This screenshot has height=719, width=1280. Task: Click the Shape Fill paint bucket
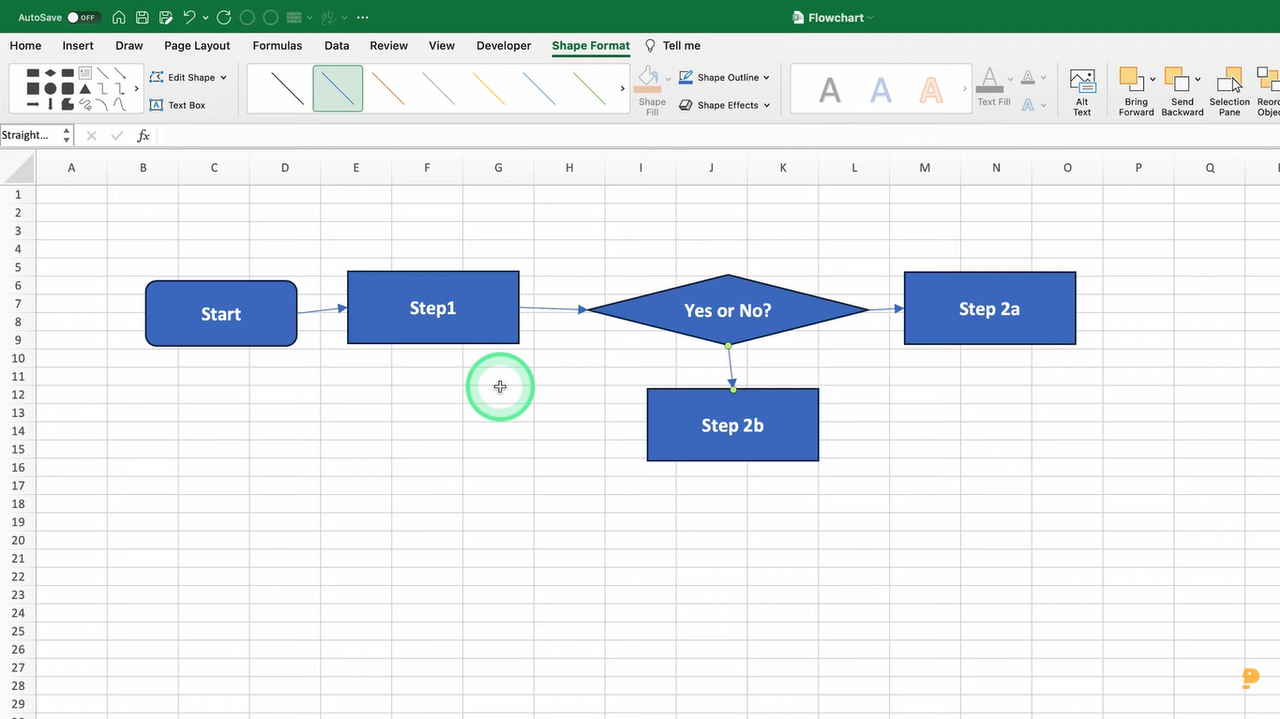tap(649, 79)
